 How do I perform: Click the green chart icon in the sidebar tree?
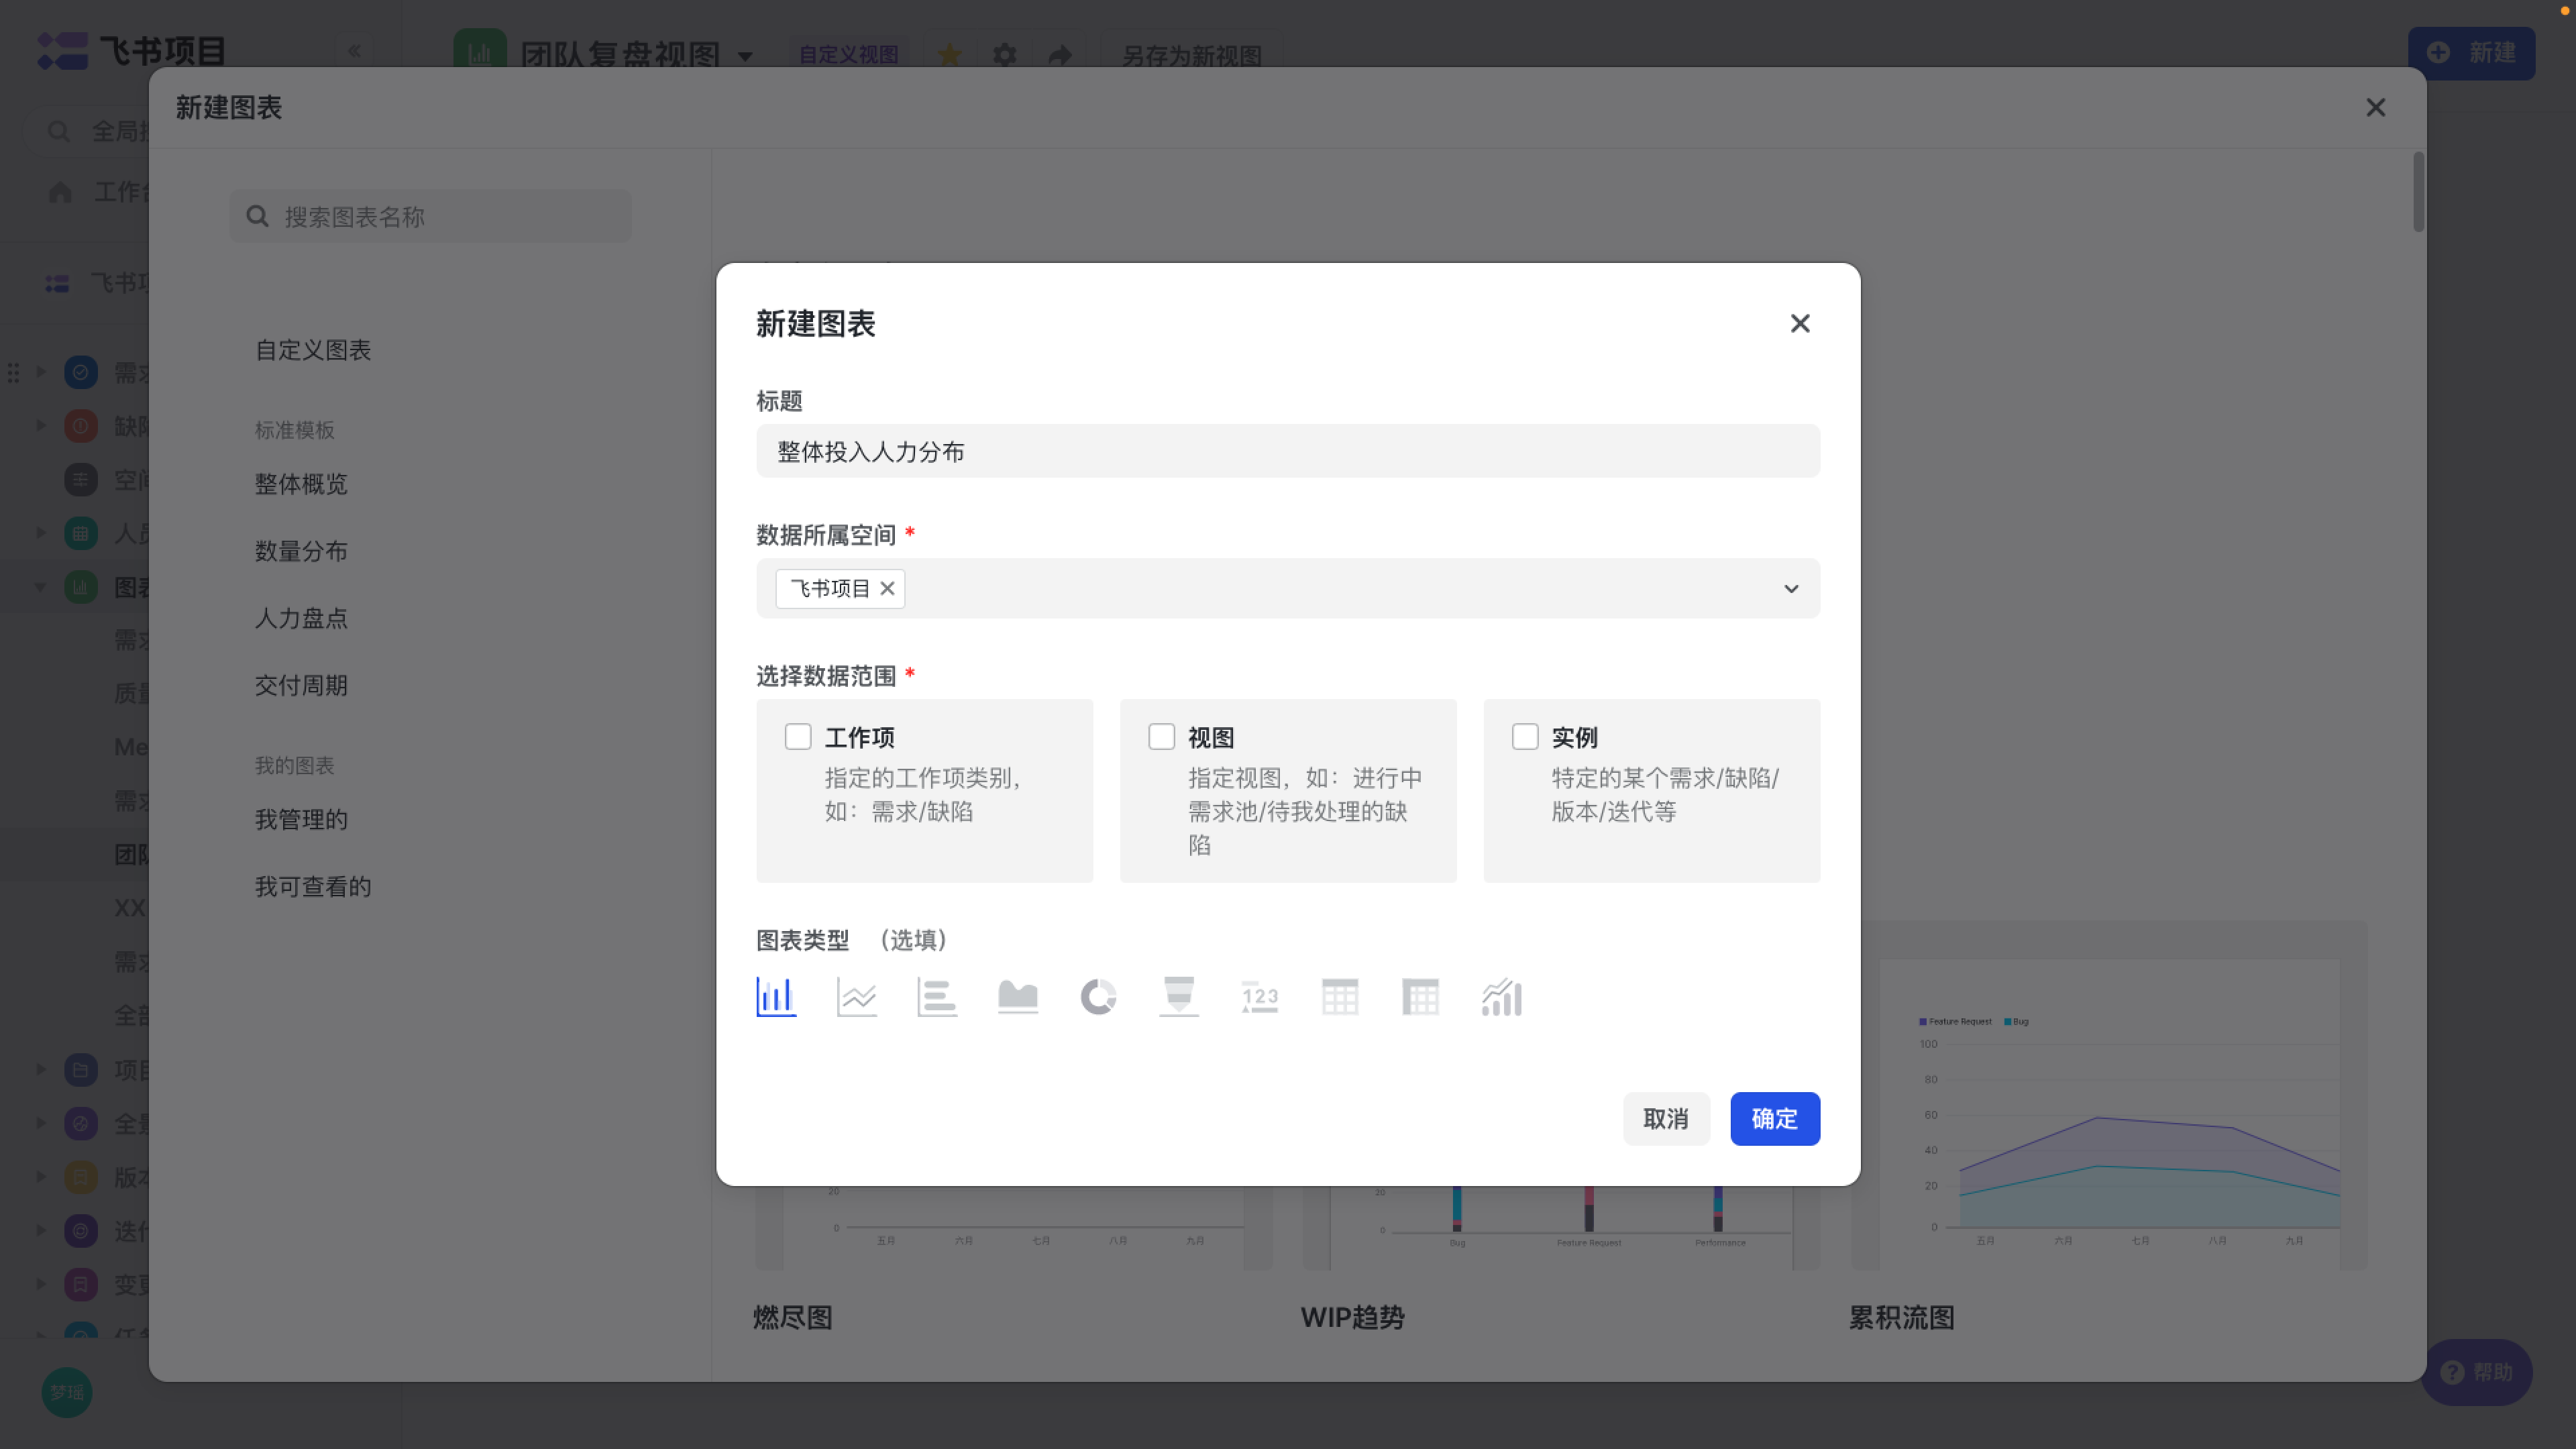(81, 587)
